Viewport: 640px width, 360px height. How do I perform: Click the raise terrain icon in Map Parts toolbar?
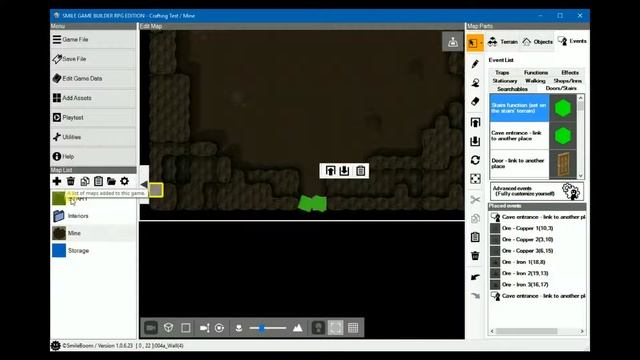pos(475,122)
